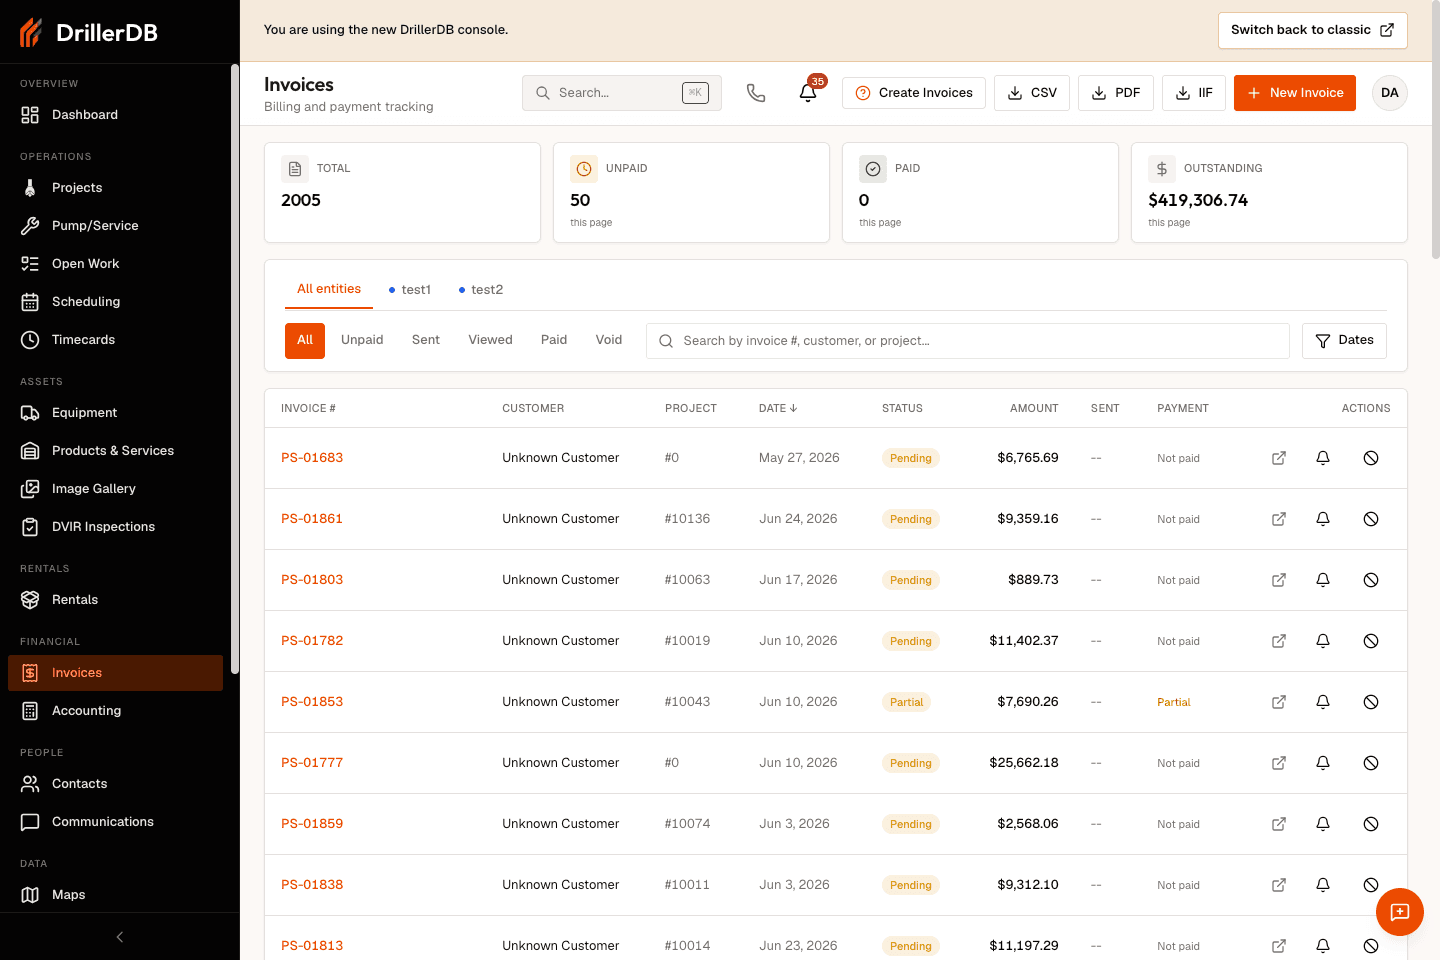This screenshot has width=1440, height=960.
Task: Filter by Void invoices
Action: tap(609, 340)
